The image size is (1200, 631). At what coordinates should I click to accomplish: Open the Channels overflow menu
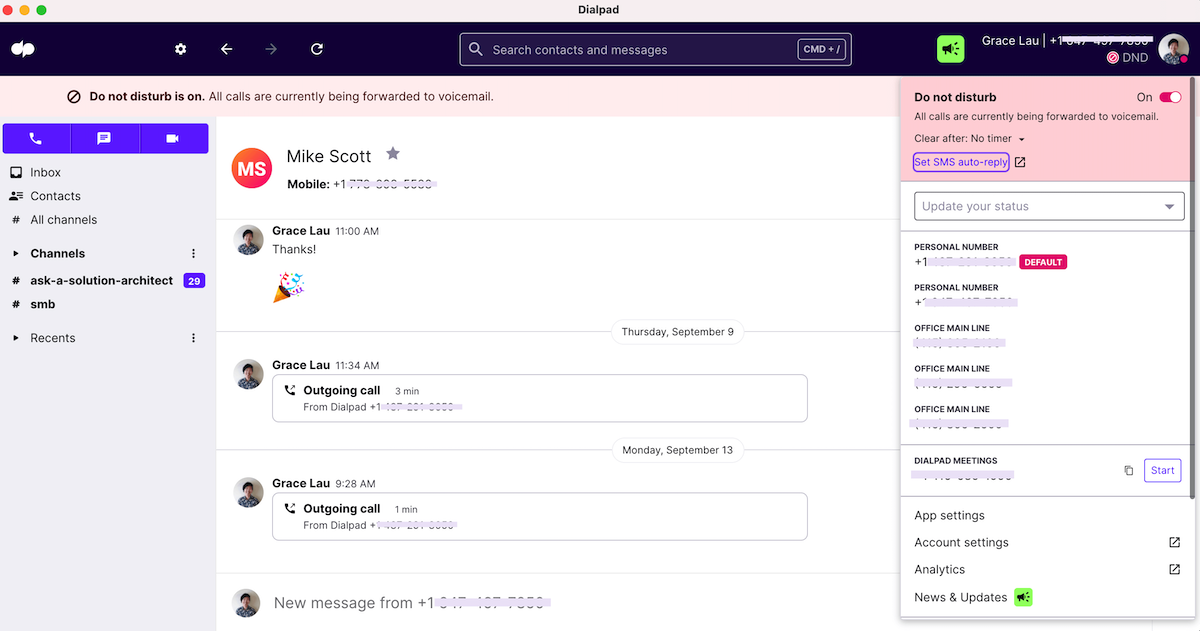(193, 253)
